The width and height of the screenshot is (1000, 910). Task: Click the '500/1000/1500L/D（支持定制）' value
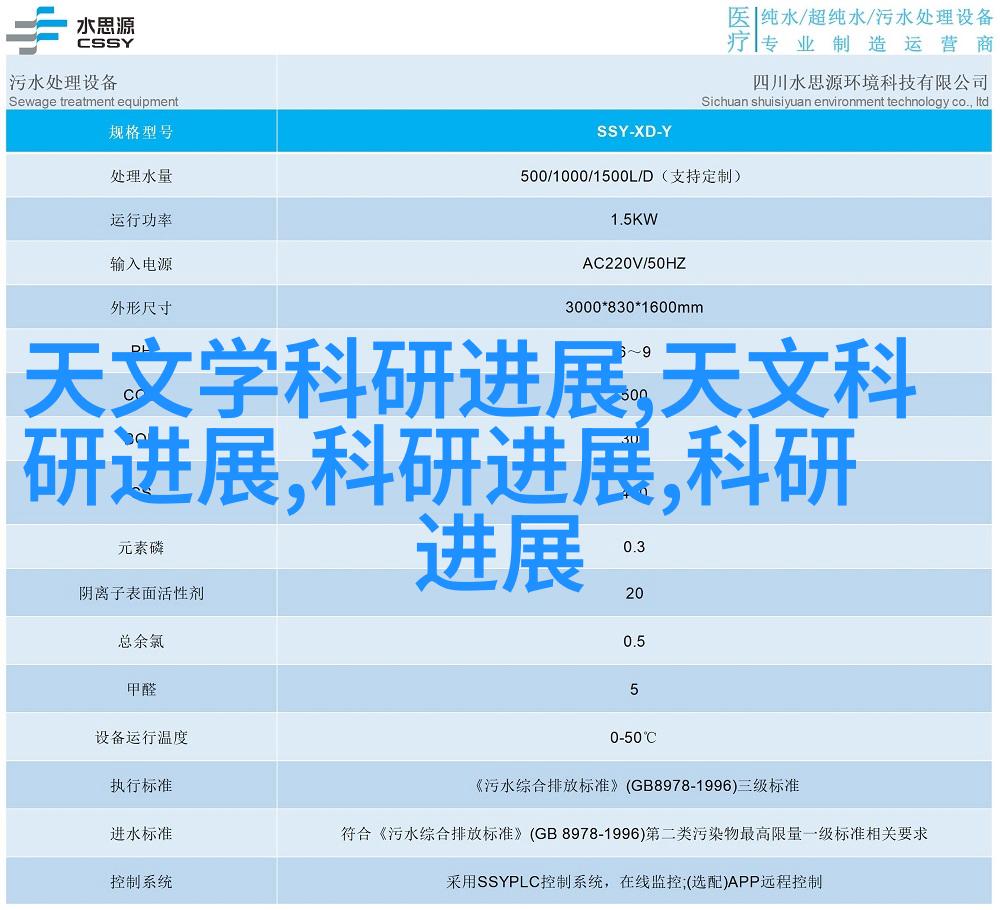632,176
